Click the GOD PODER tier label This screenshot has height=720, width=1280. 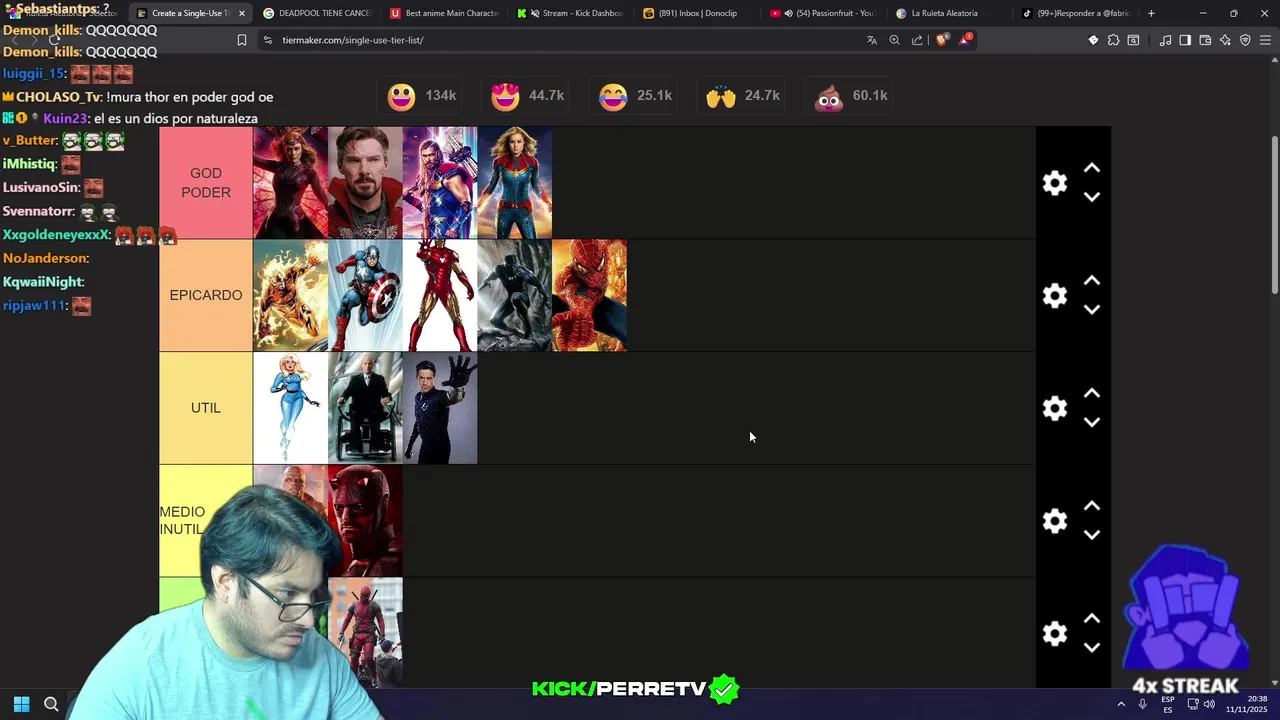[x=206, y=183]
